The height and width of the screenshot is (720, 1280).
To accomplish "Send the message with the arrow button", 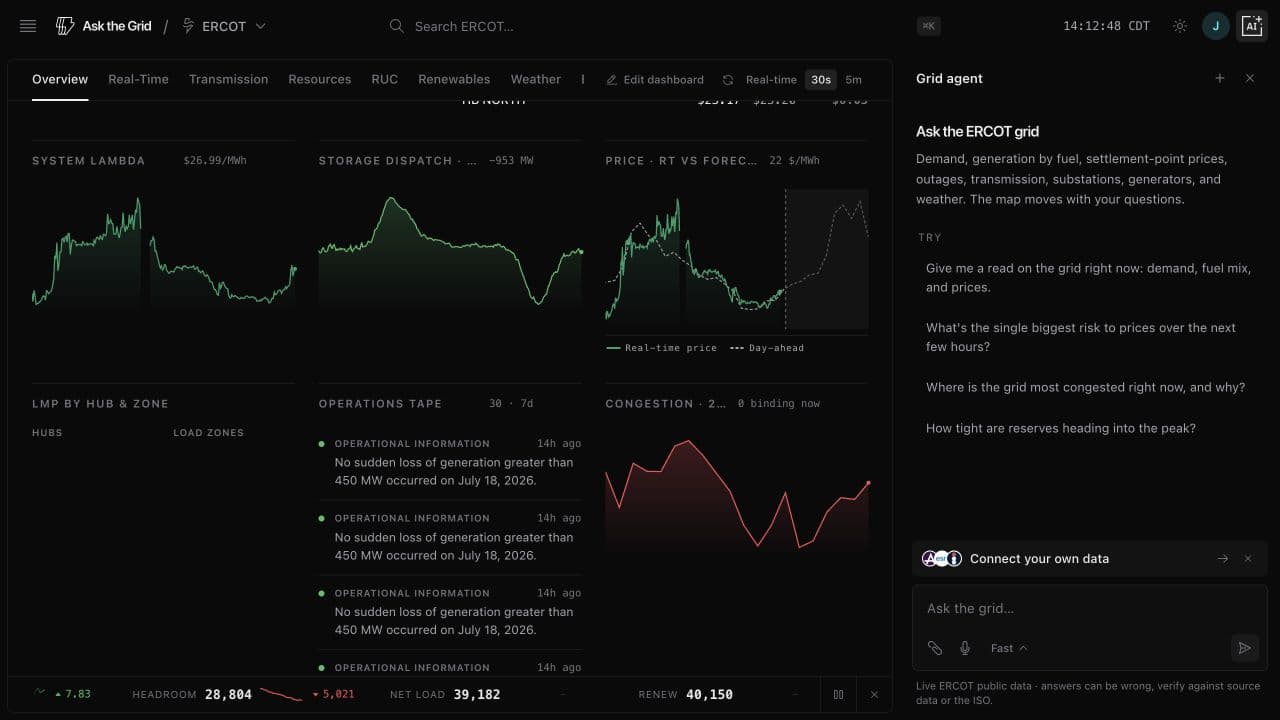I will tap(1244, 648).
